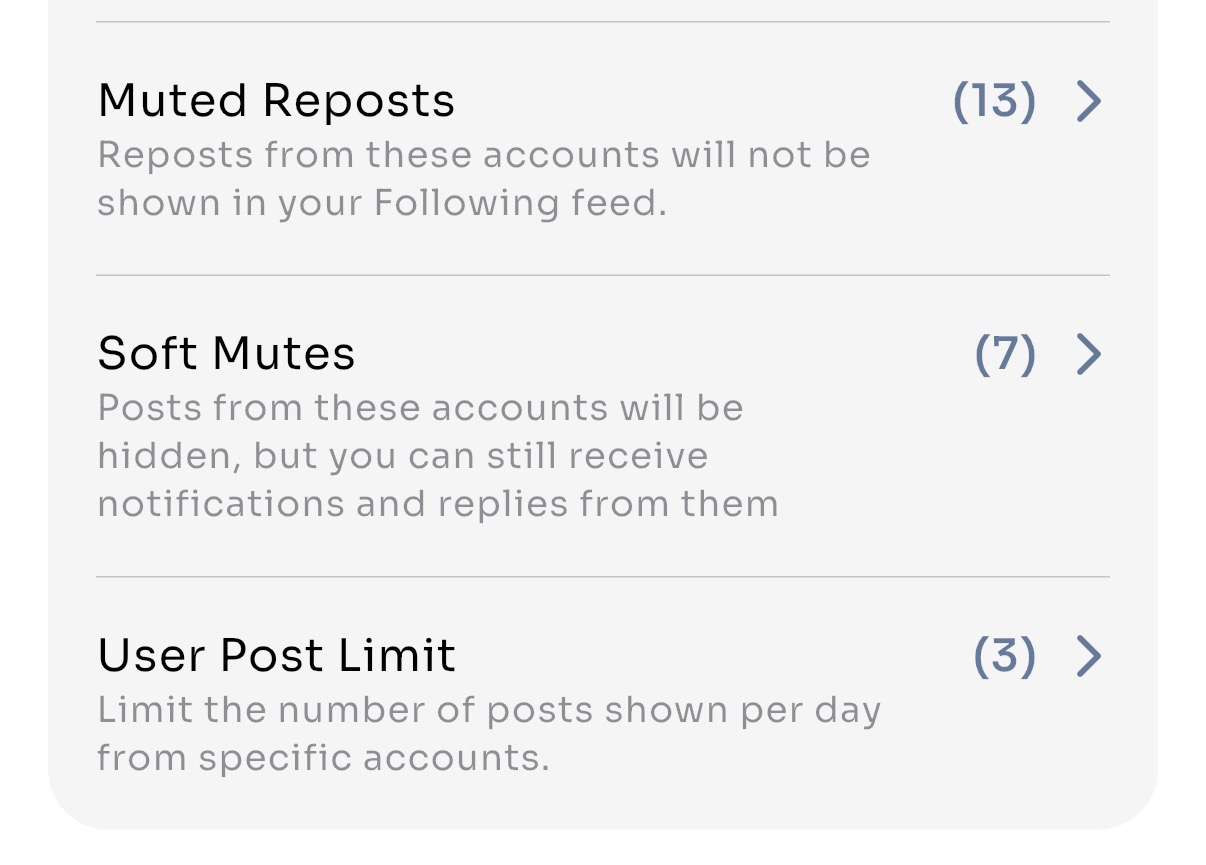Click empty space between Soft Mutes title and count
Viewport: 1206px width, 865px height.
coord(660,354)
